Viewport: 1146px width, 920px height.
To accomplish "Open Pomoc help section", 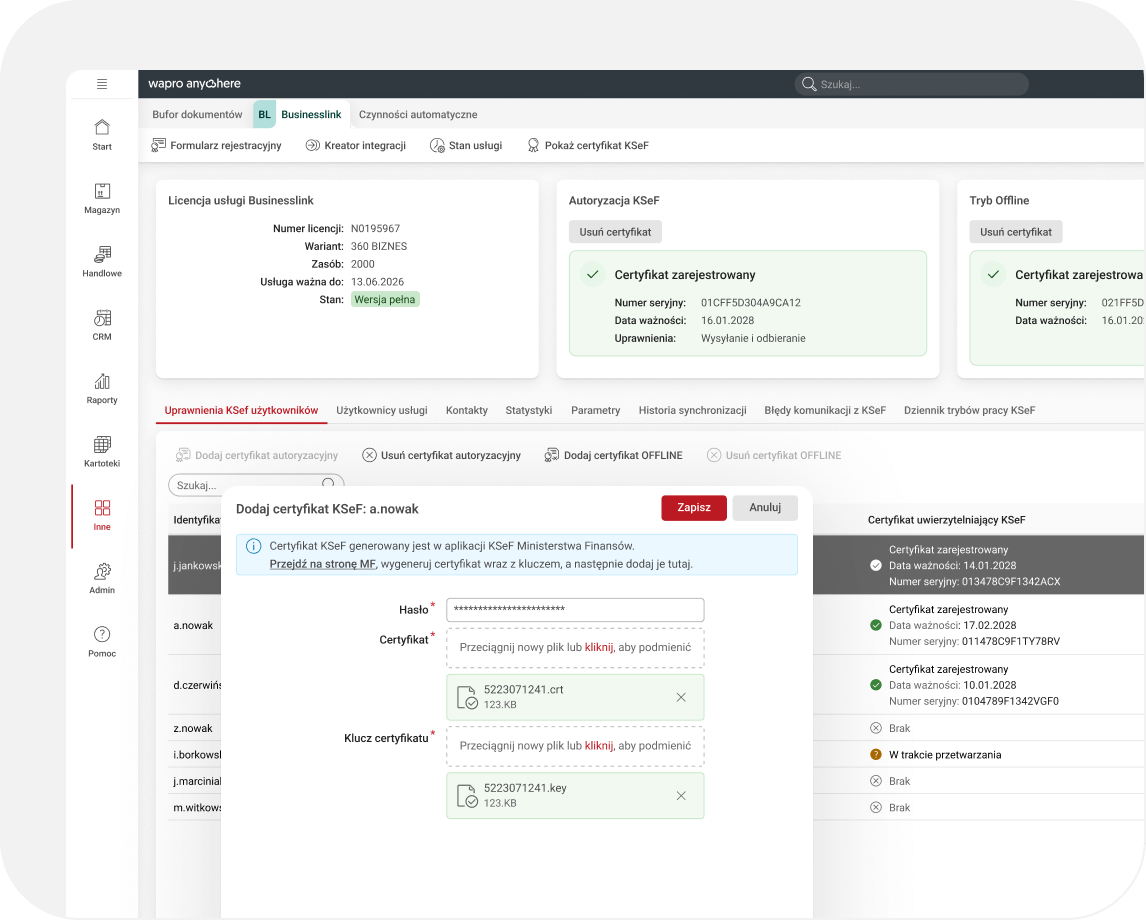I will pyautogui.click(x=102, y=641).
